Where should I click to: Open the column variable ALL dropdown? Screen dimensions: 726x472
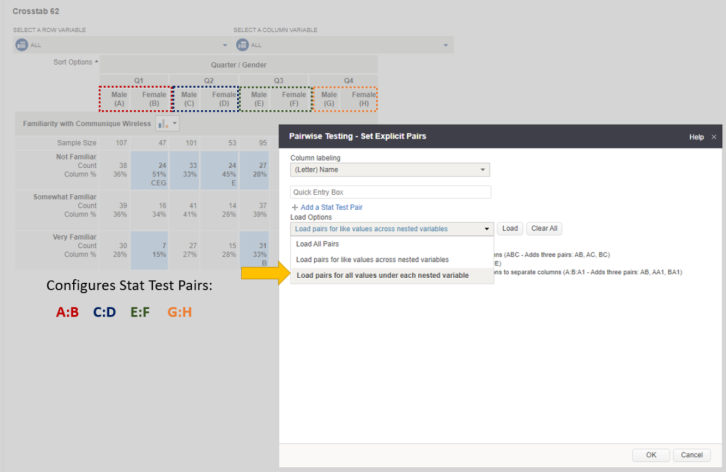(x=344, y=45)
